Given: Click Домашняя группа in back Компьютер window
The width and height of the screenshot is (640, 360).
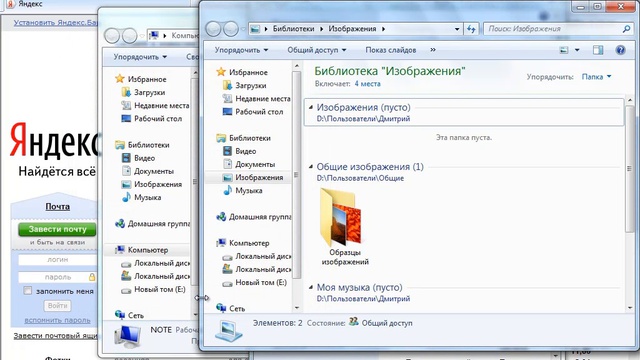Looking at the screenshot, I should [153, 223].
